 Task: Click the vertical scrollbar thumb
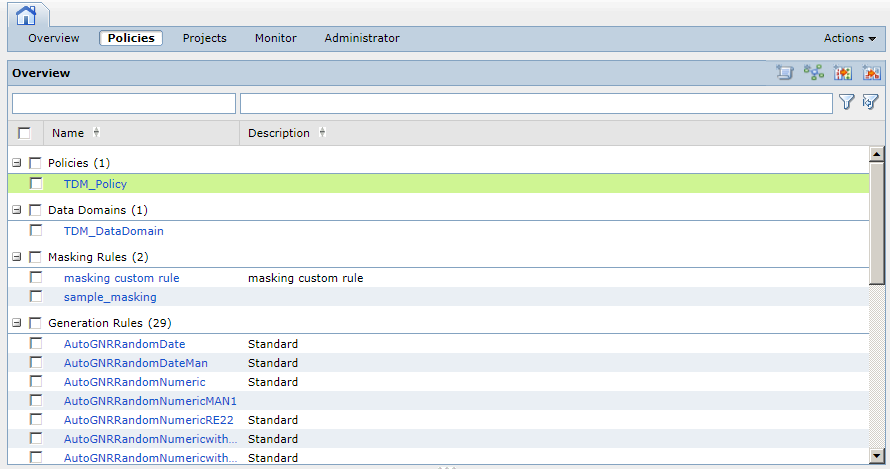click(877, 223)
